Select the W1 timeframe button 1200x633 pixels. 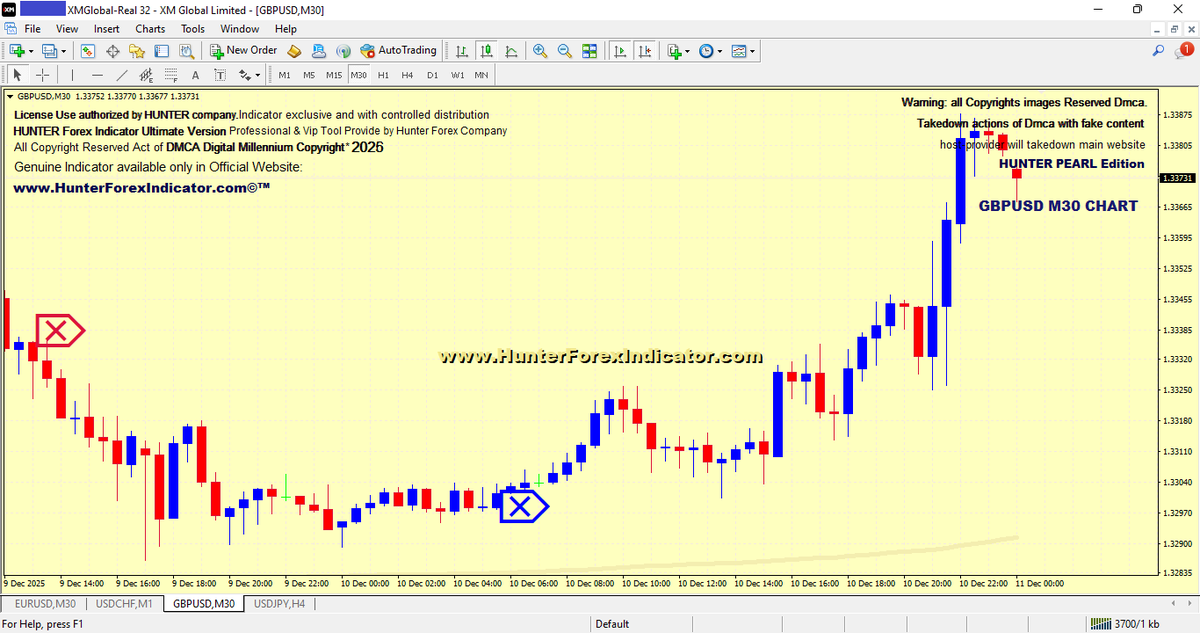(457, 75)
